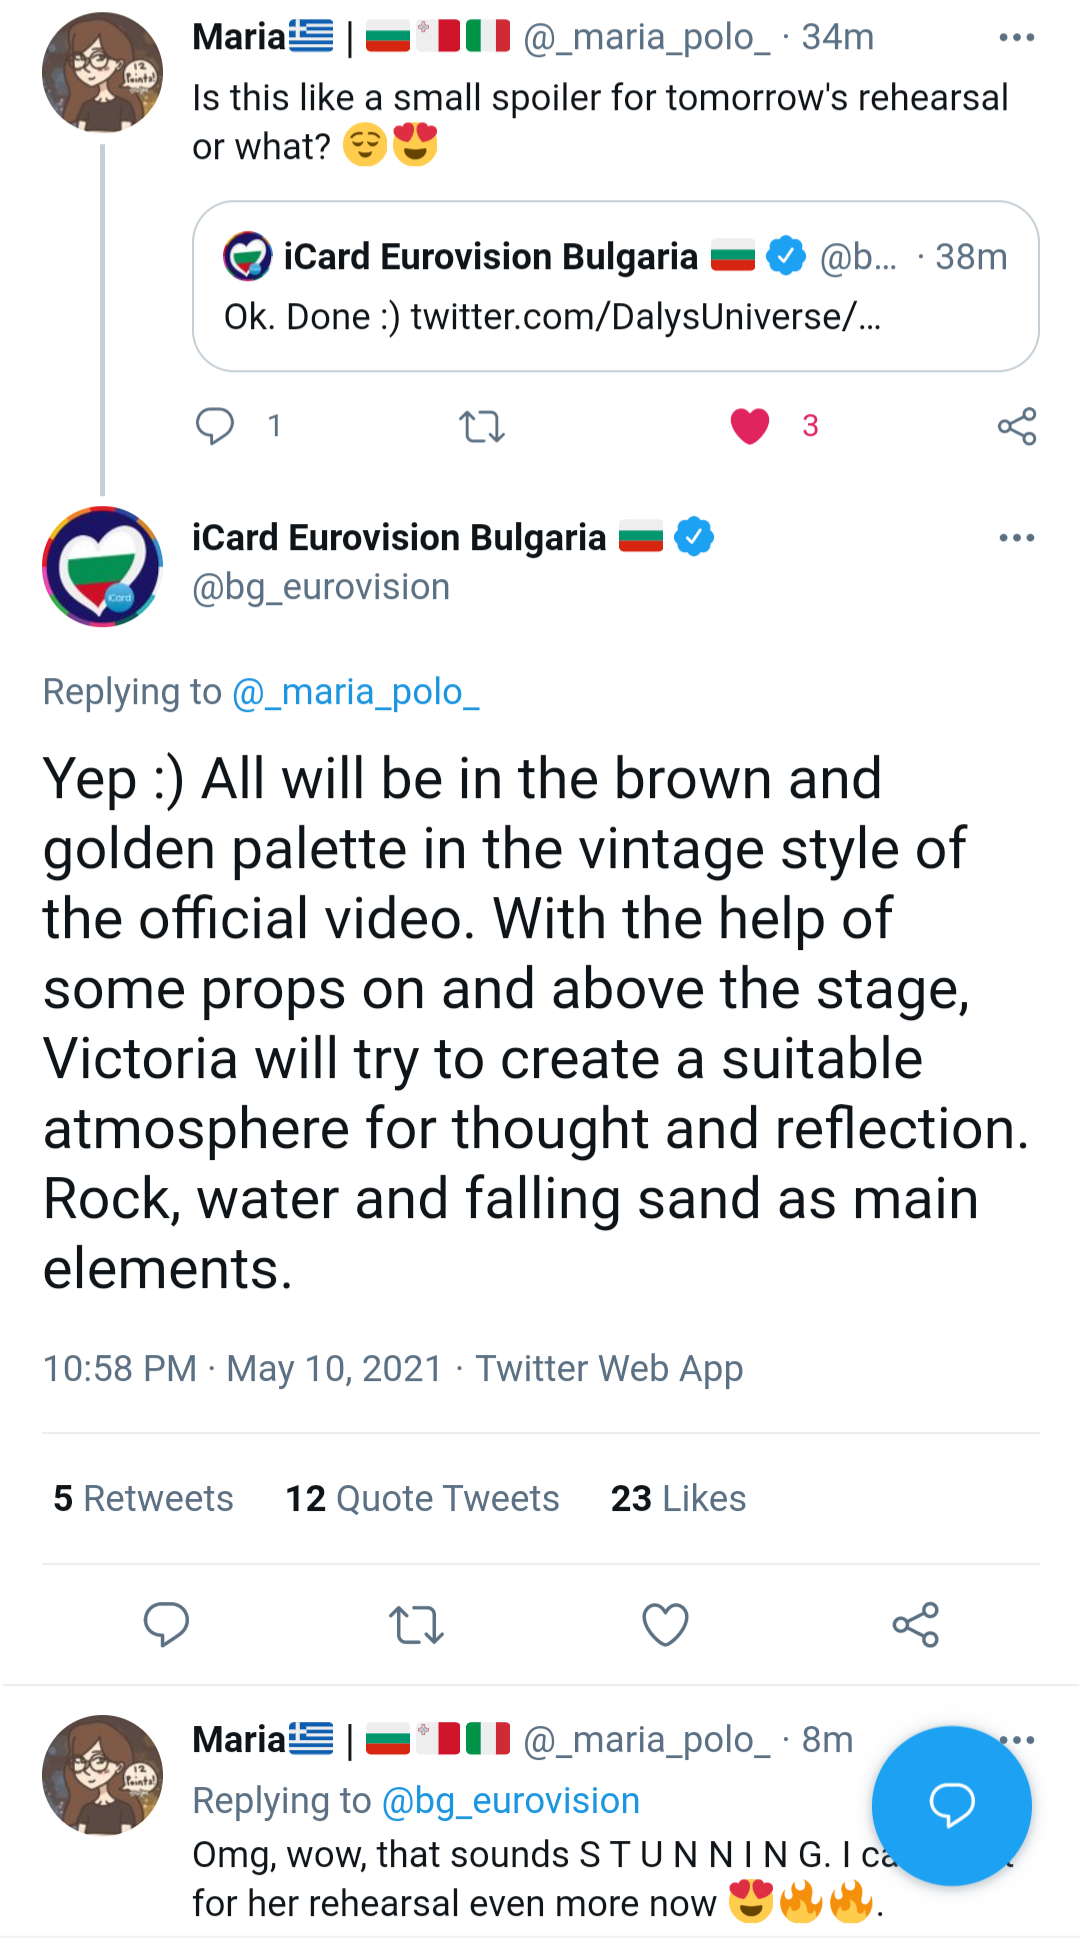This screenshot has height=1959, width=1080.
Task: Retweet the main iCard Bulgaria tweet
Action: tap(416, 1624)
